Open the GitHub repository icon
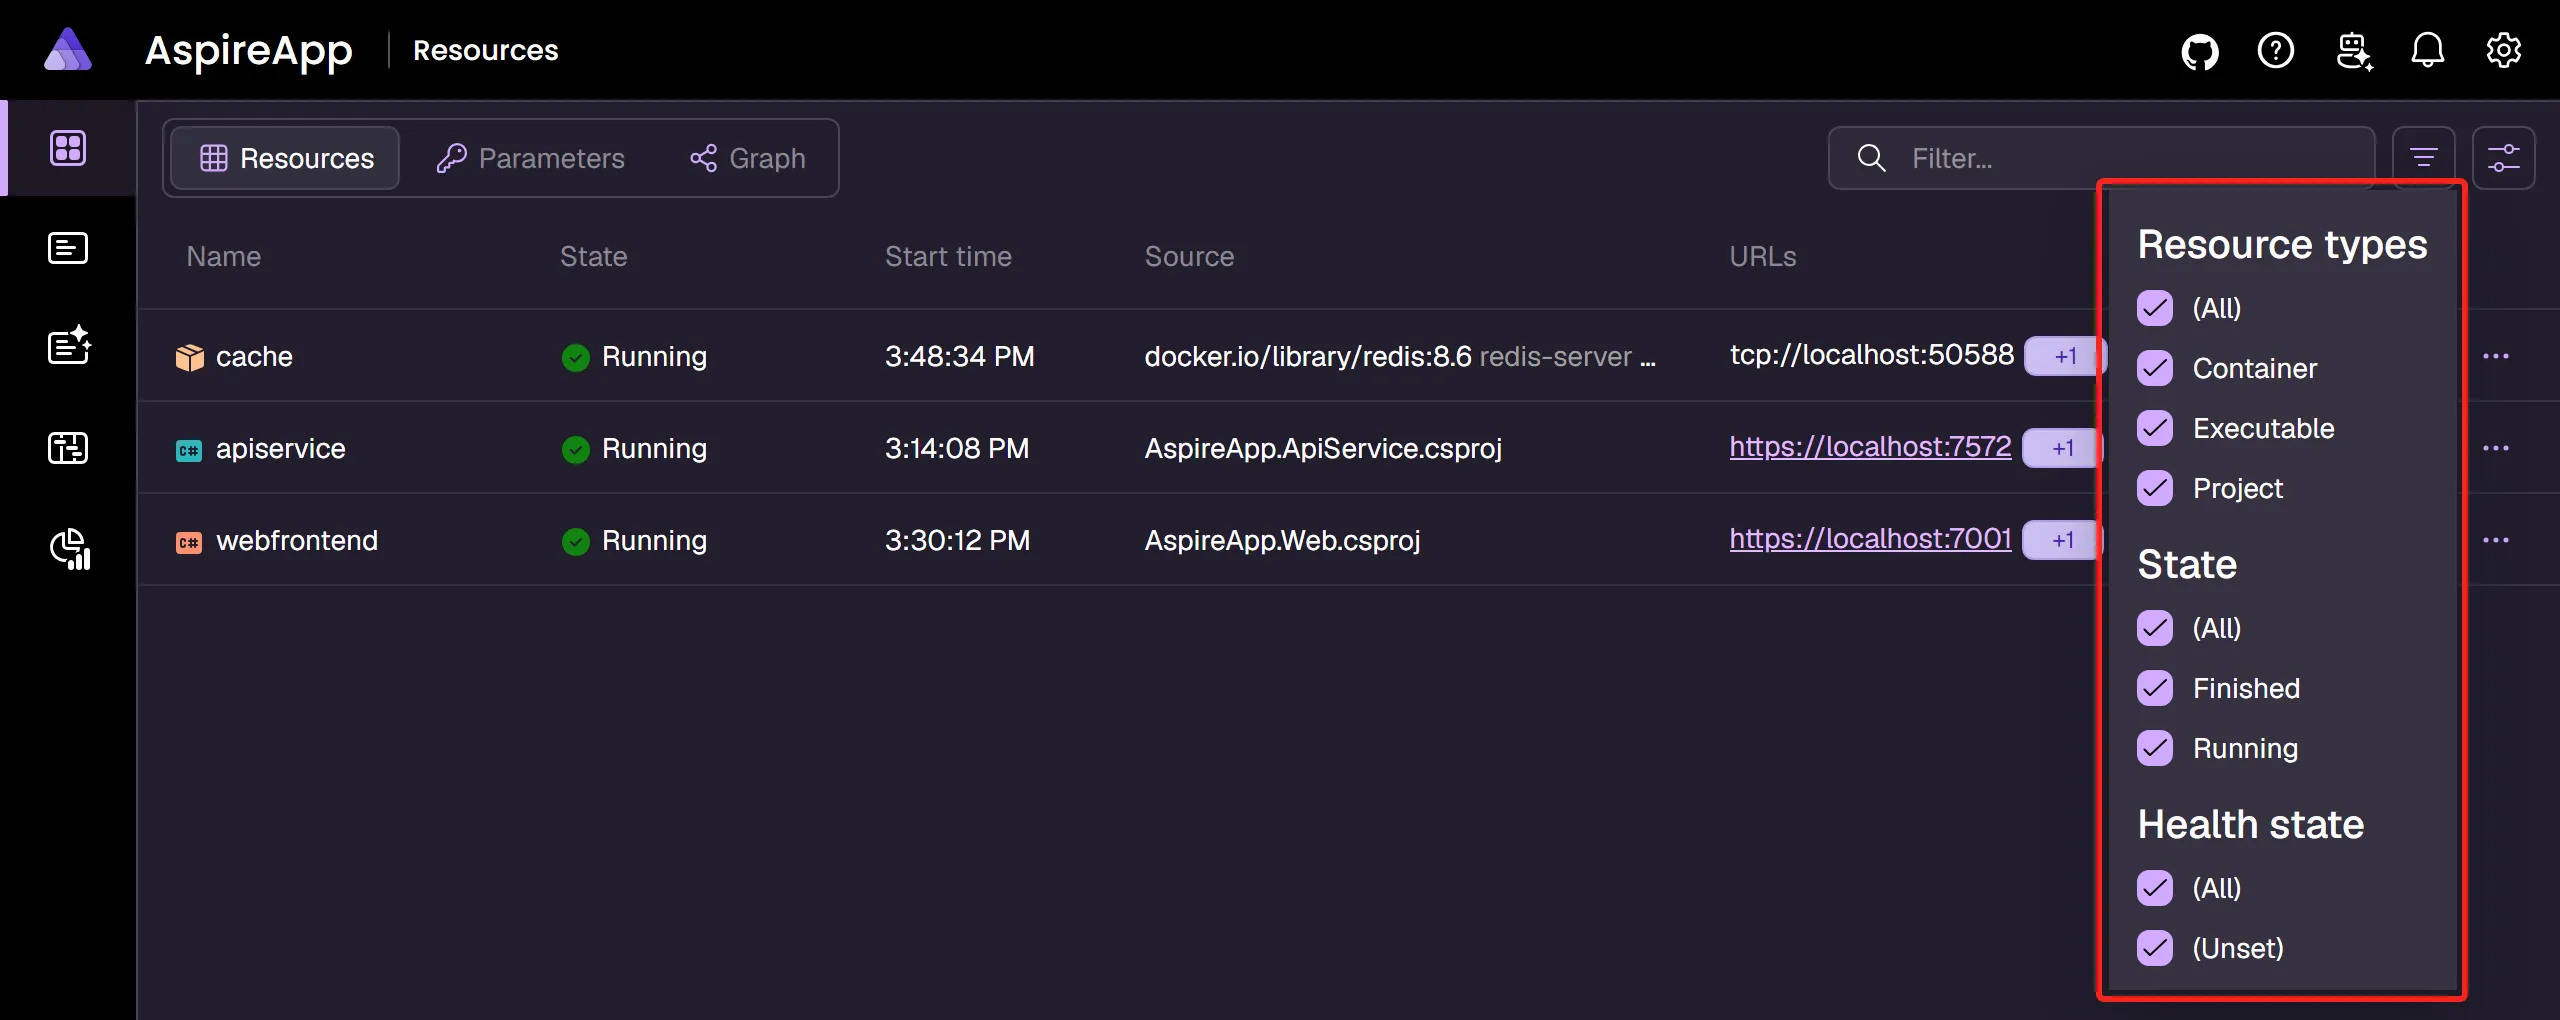Viewport: 2560px width, 1020px height. (x=2200, y=51)
